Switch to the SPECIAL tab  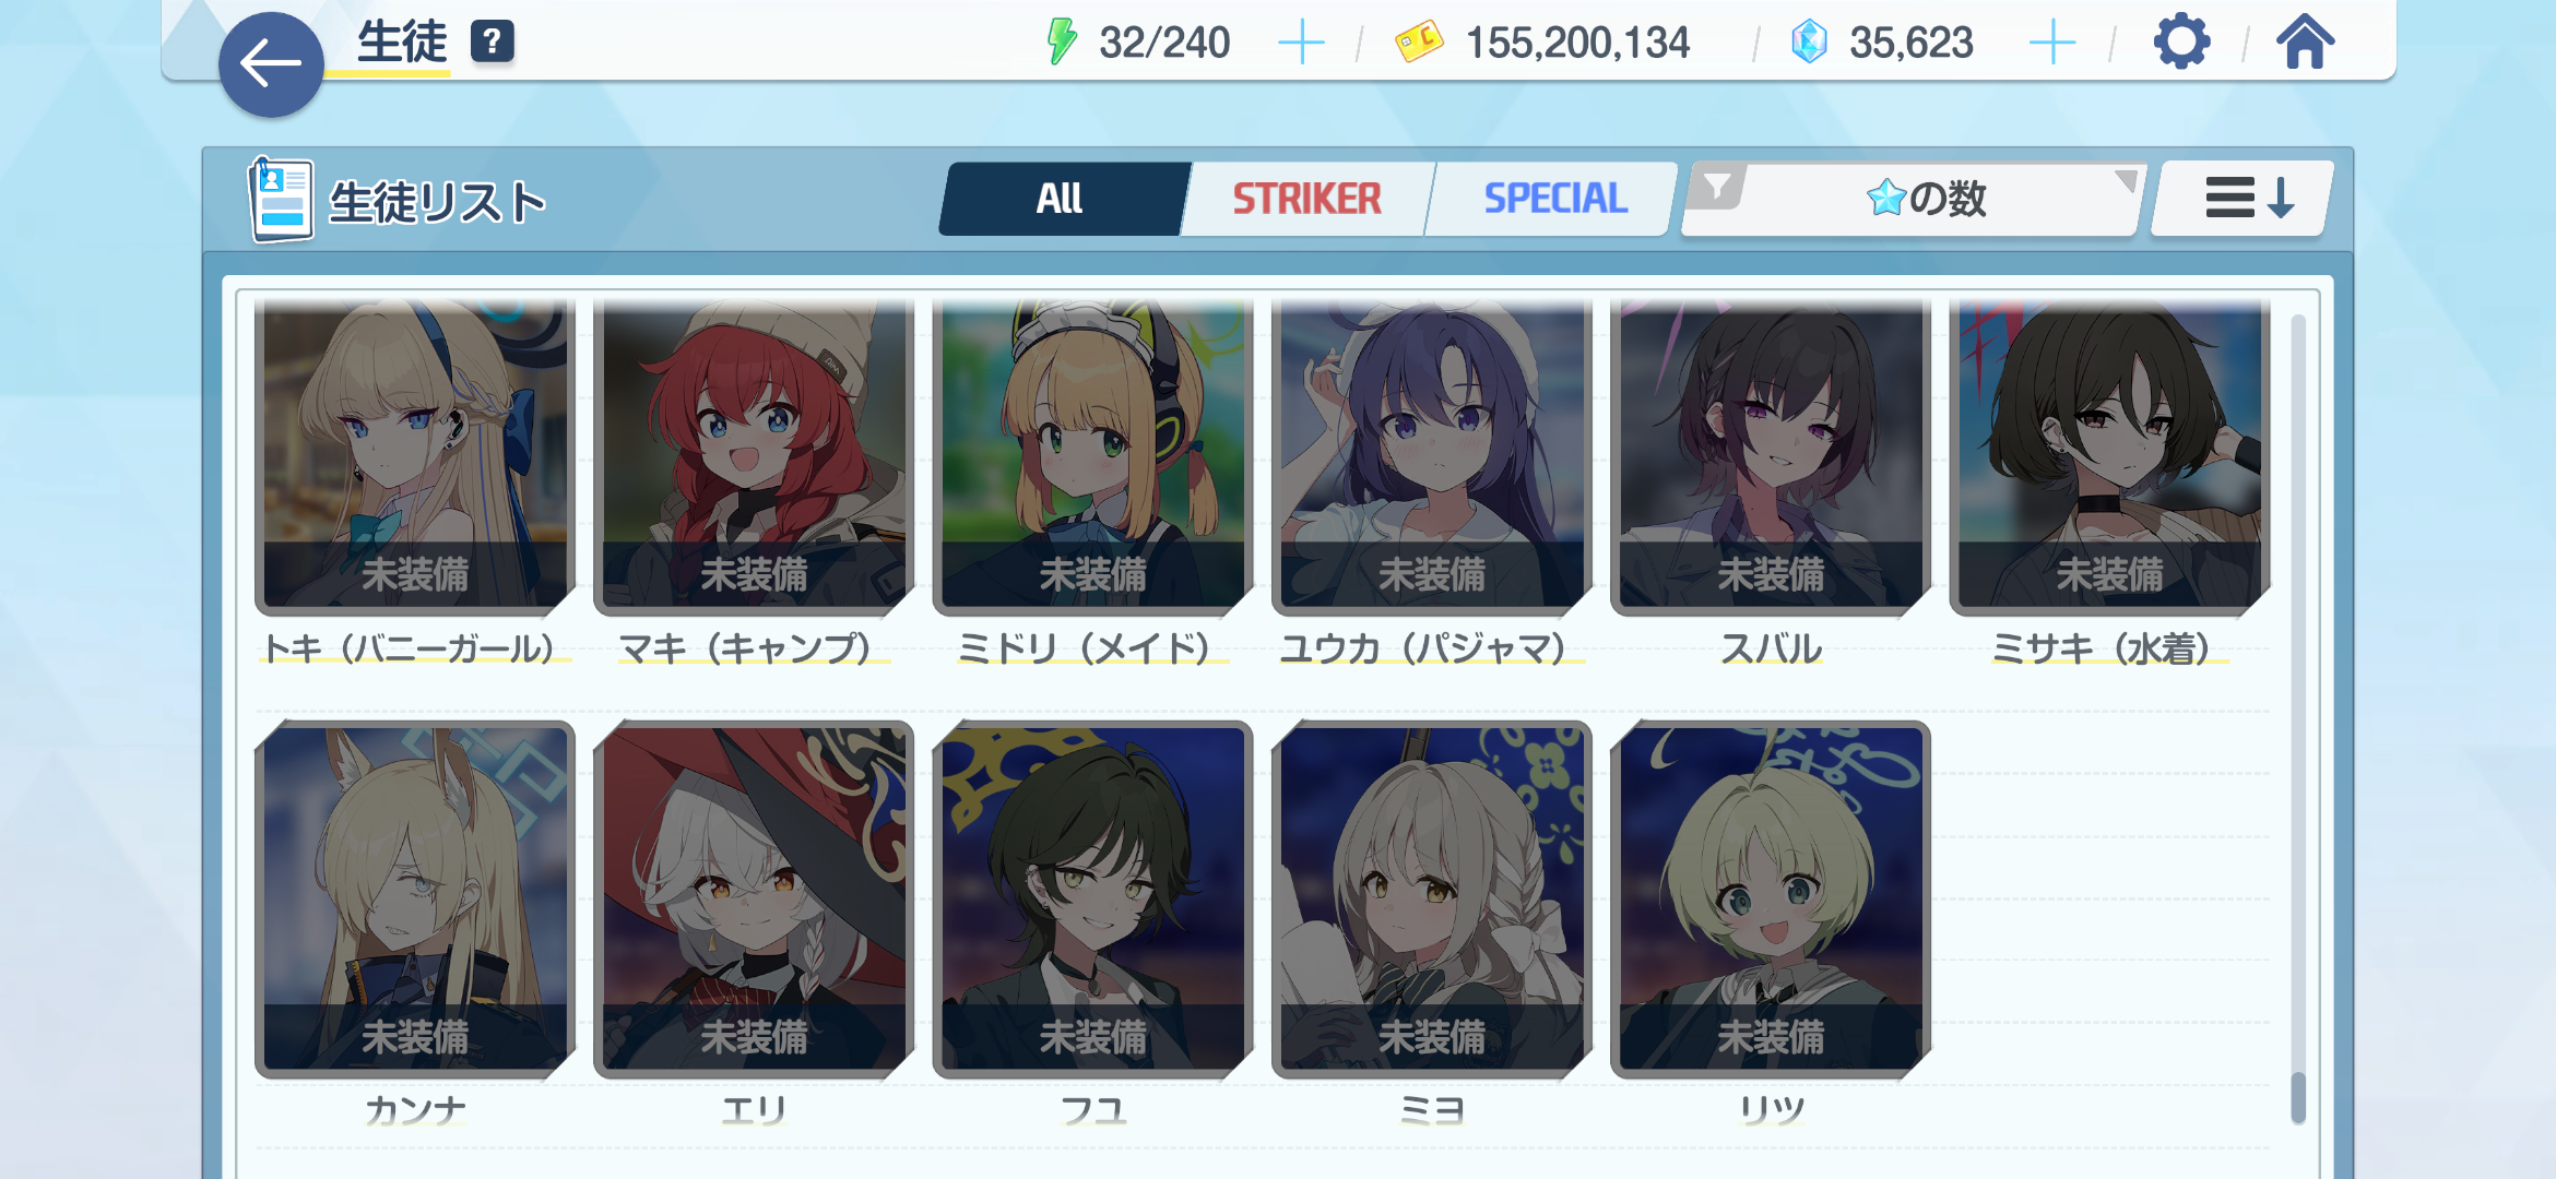click(x=1554, y=198)
